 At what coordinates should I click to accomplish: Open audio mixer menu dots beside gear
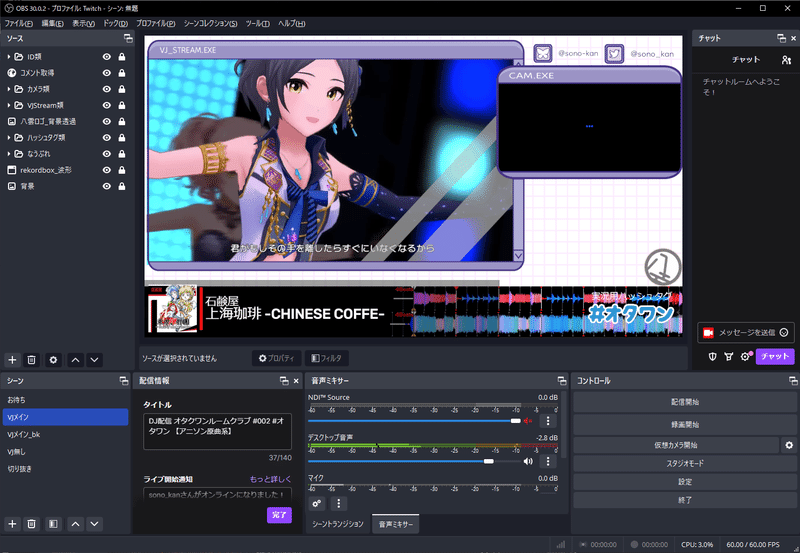pyautogui.click(x=338, y=504)
